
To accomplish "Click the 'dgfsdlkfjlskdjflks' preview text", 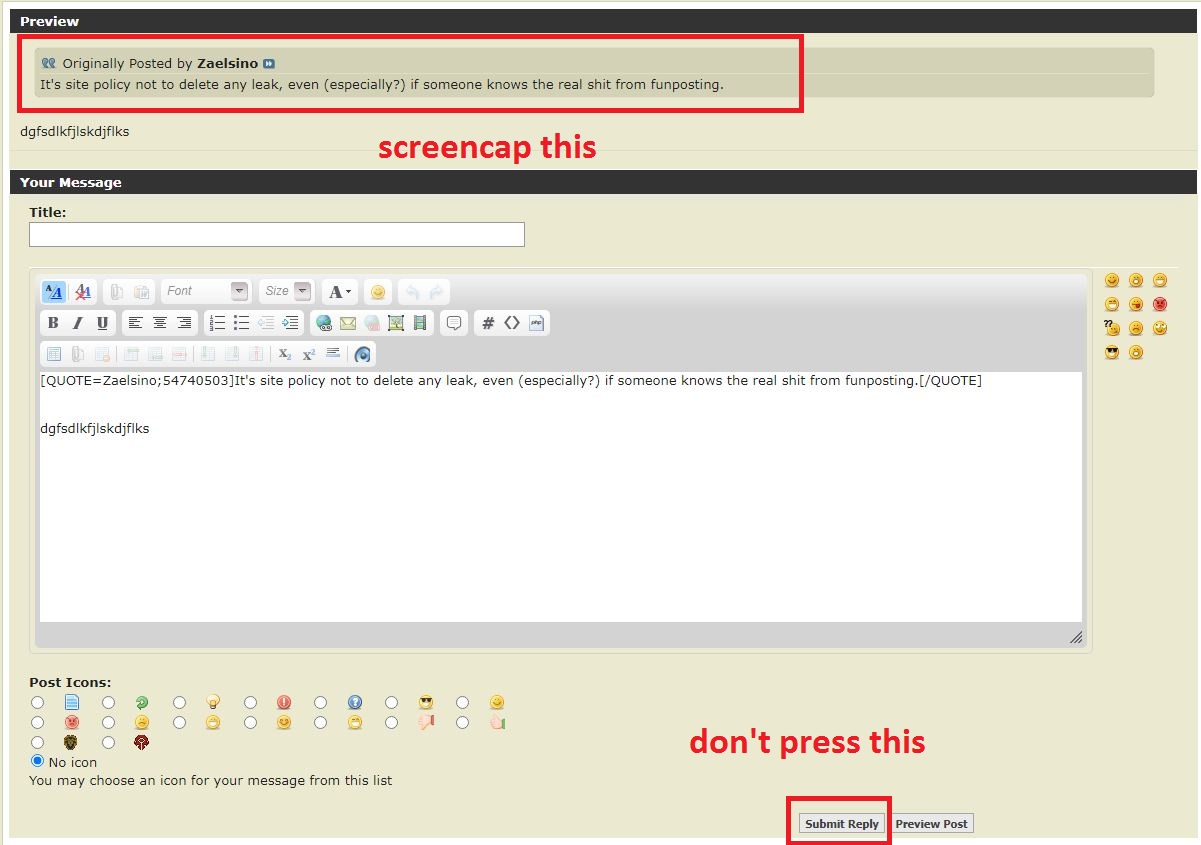I will (75, 131).
